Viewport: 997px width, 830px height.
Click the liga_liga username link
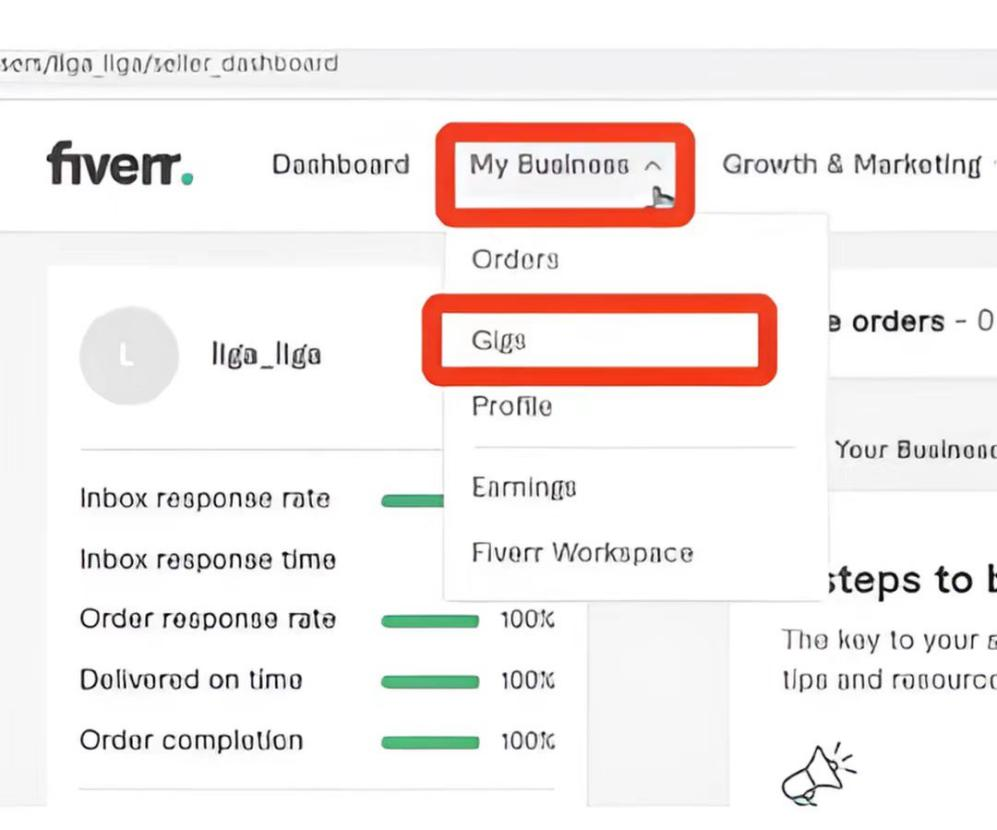pyautogui.click(x=266, y=355)
